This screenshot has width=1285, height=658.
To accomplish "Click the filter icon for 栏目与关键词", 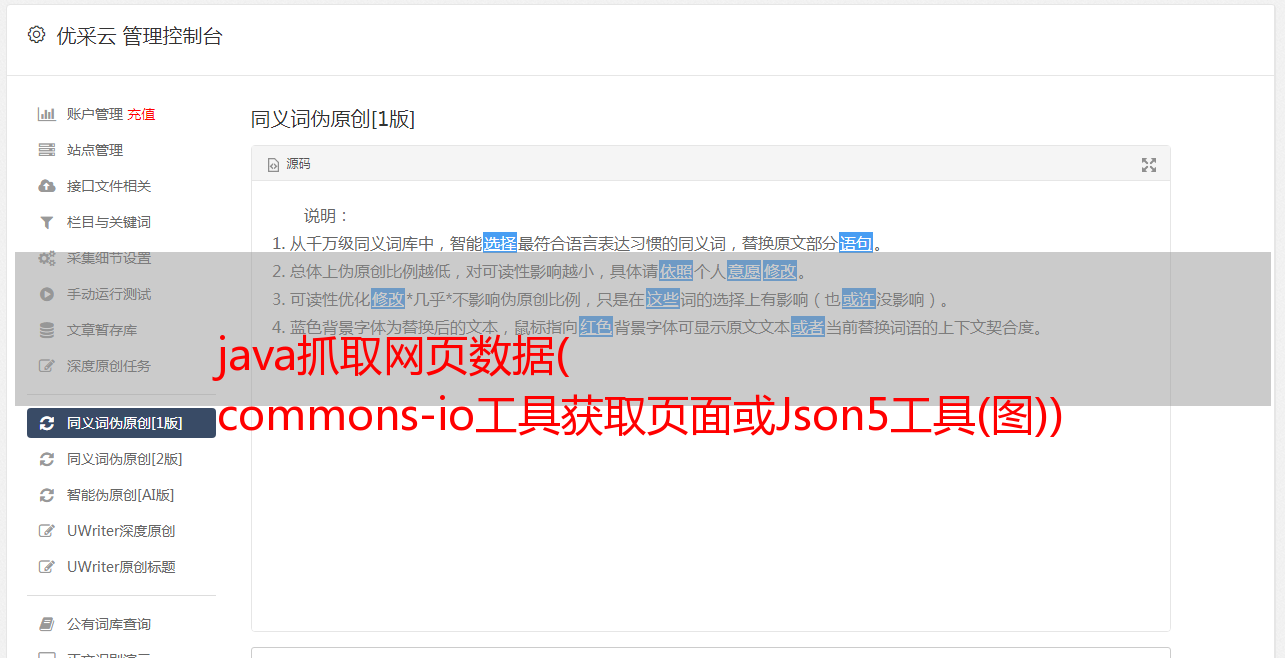I will pos(46,222).
